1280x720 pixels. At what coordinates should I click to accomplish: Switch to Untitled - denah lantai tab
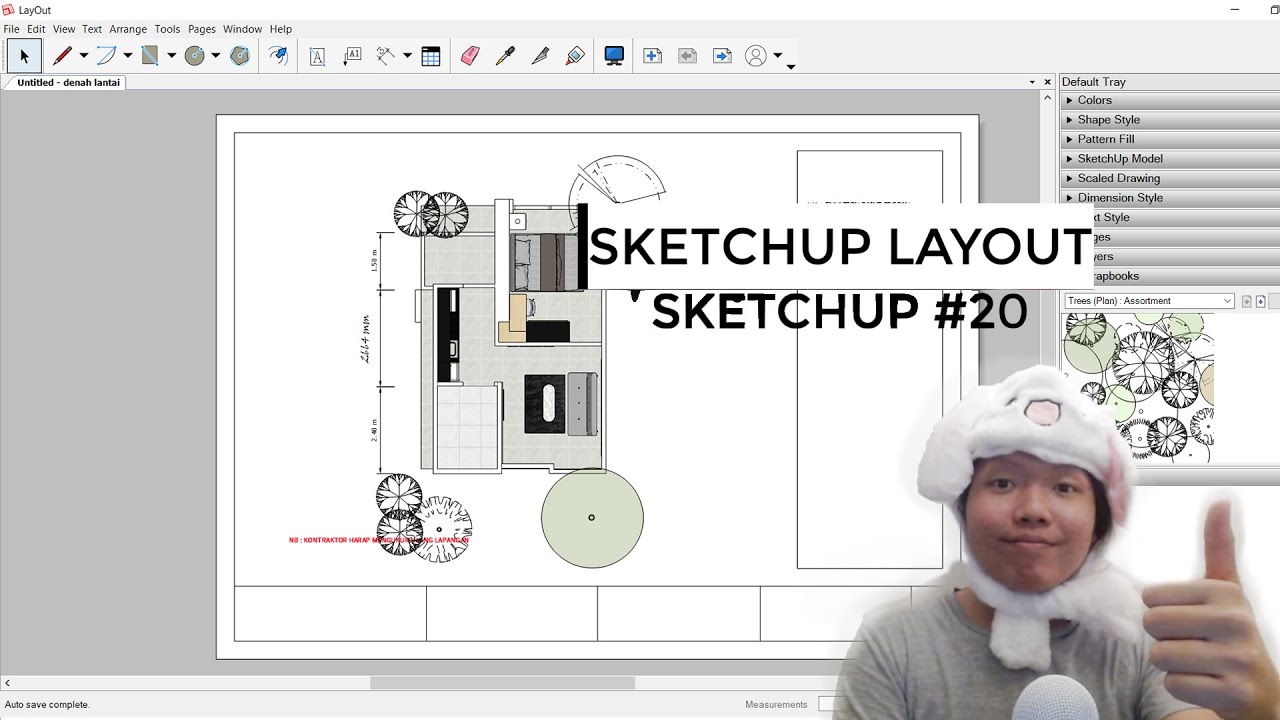pos(68,83)
